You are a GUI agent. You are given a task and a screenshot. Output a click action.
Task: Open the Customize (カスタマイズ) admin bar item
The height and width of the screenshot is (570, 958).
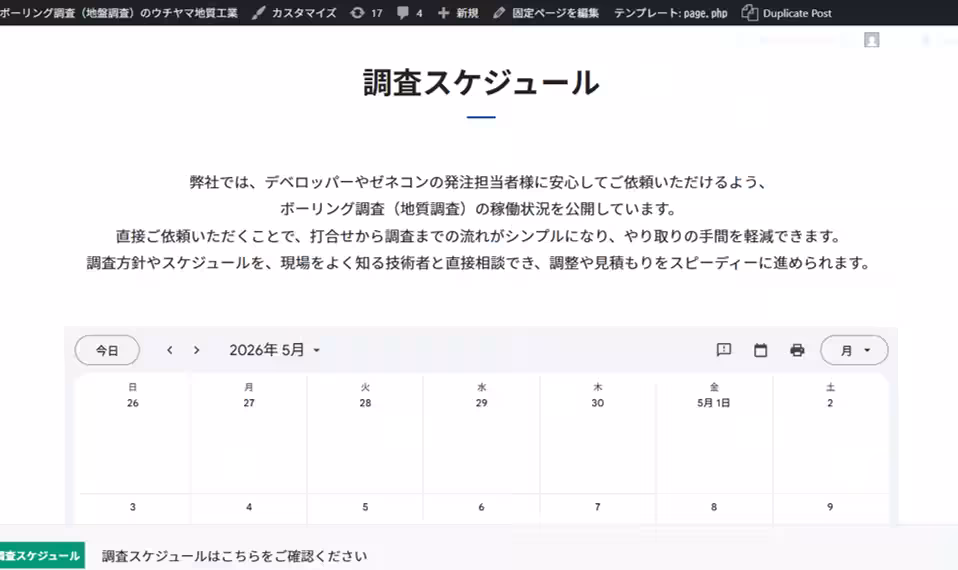tap(294, 13)
